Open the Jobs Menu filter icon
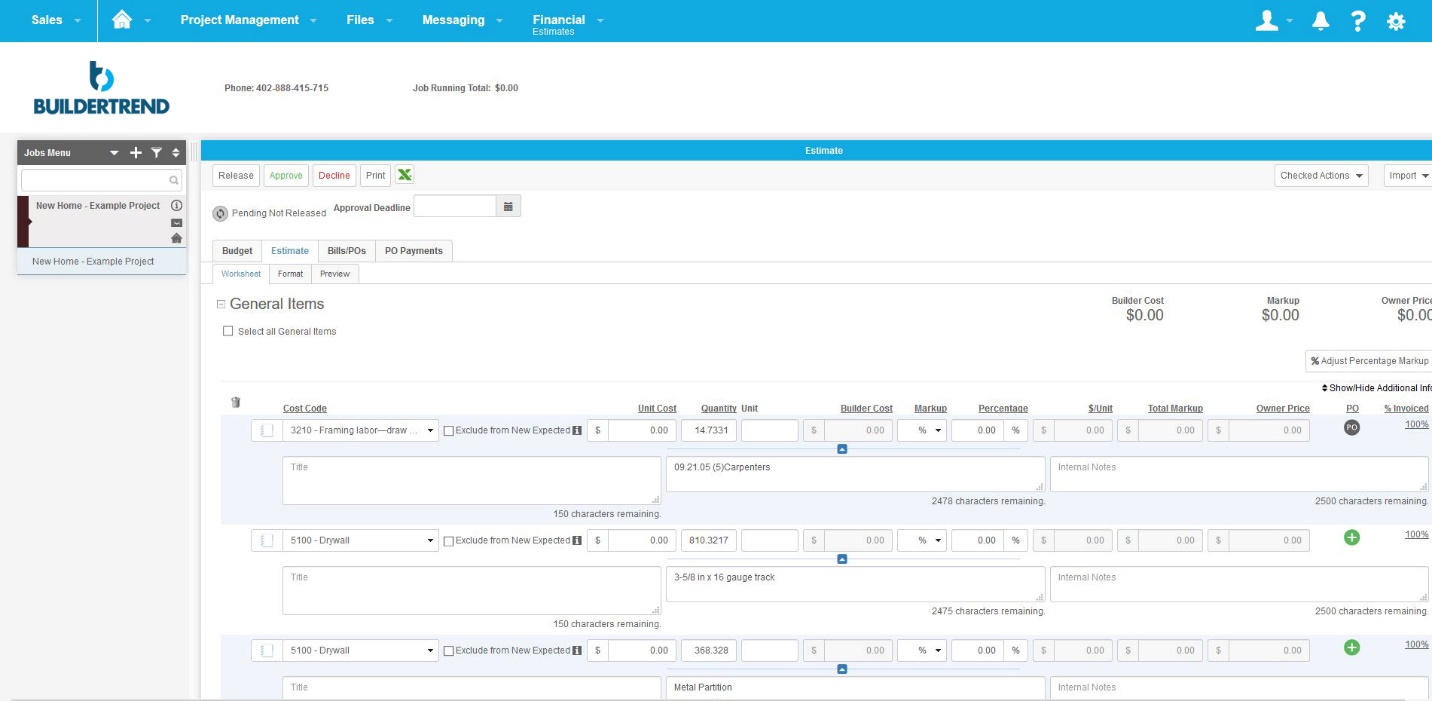 [x=156, y=153]
